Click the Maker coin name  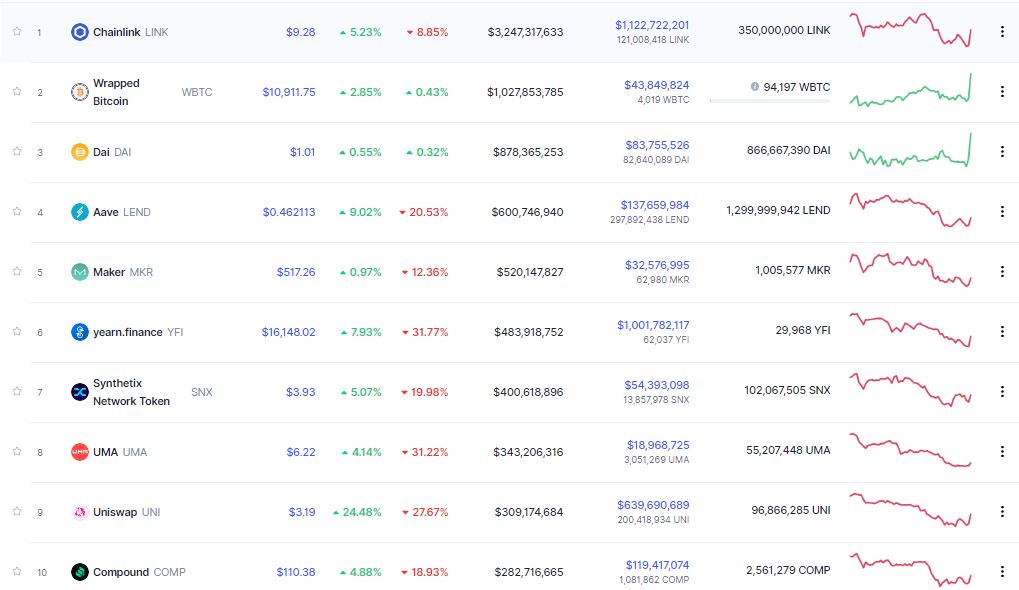coord(109,272)
